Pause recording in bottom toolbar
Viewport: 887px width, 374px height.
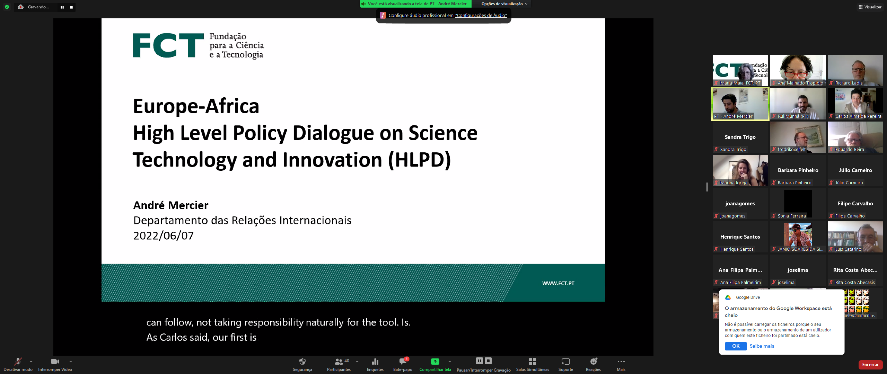[479, 360]
